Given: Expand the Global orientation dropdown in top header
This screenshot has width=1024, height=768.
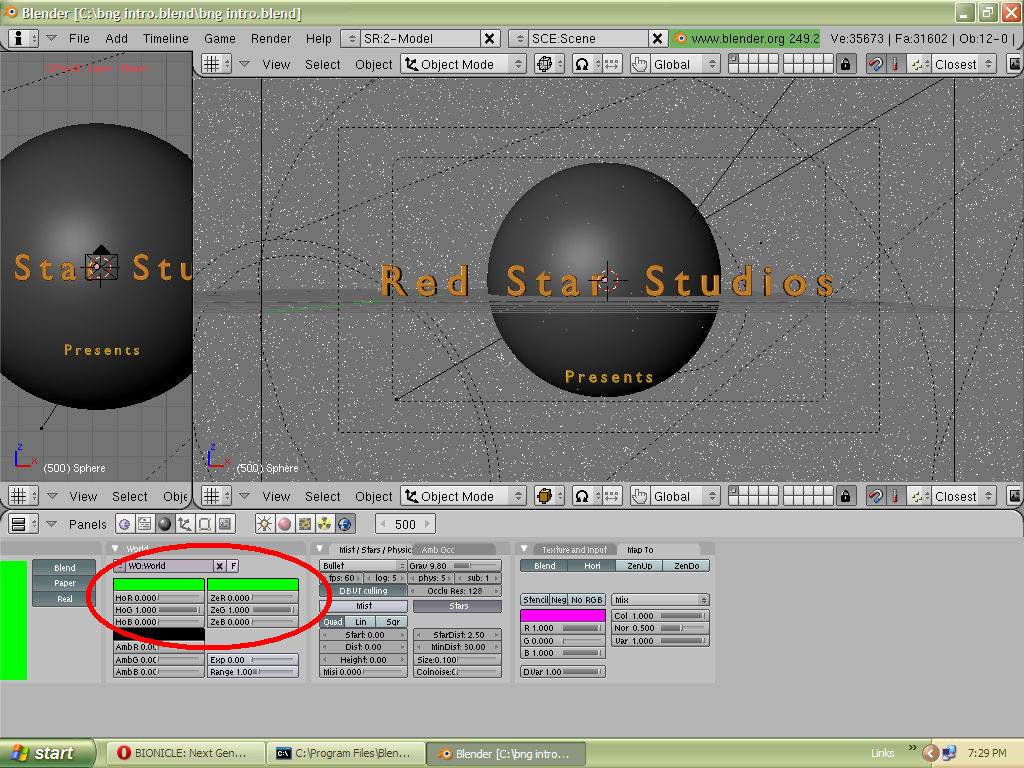Looking at the screenshot, I should pyautogui.click(x=675, y=64).
